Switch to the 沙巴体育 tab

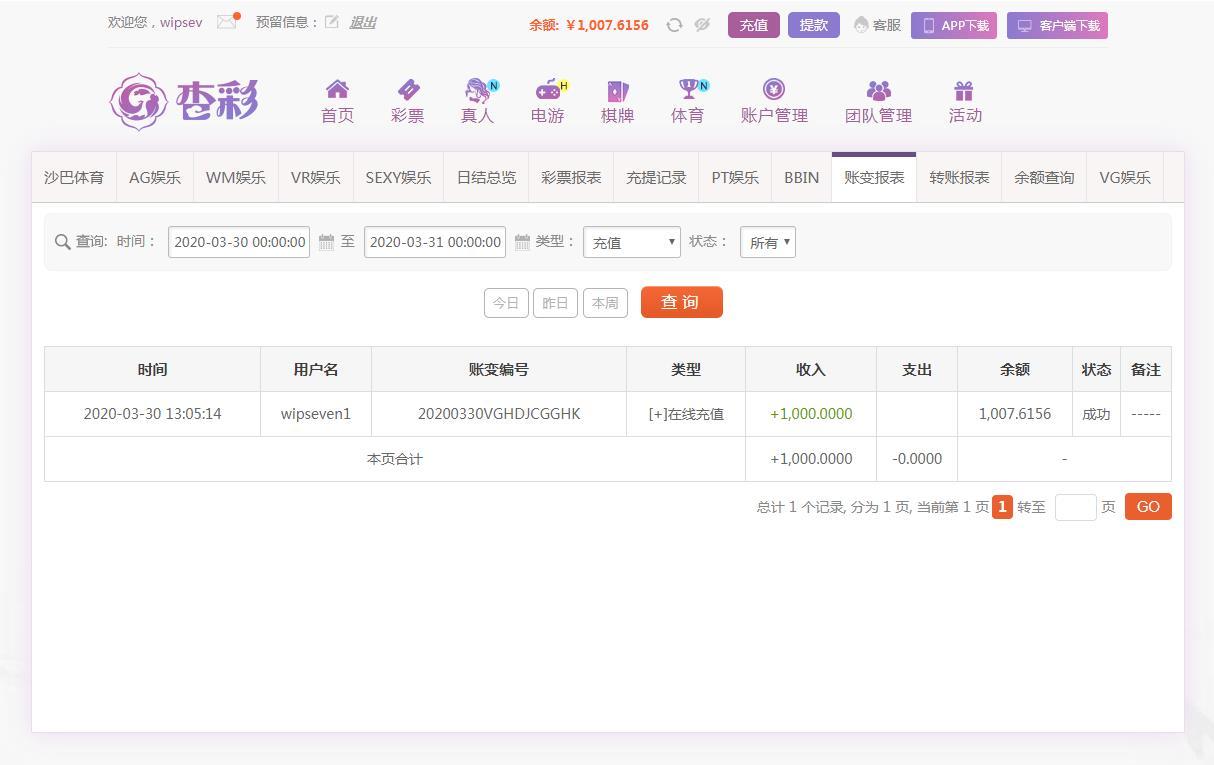(x=74, y=177)
